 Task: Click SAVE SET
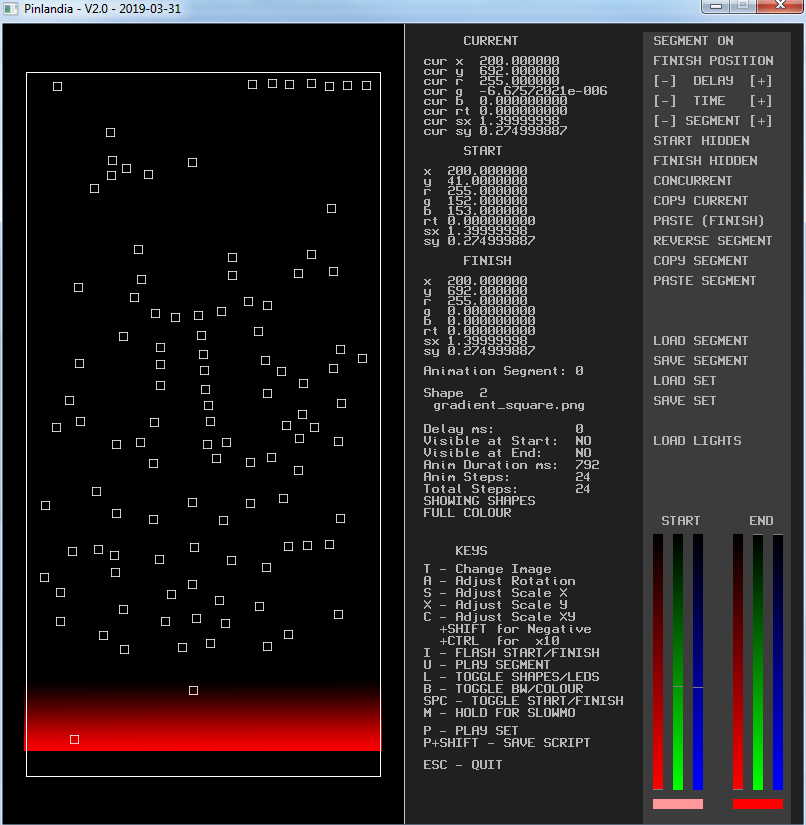tap(685, 401)
